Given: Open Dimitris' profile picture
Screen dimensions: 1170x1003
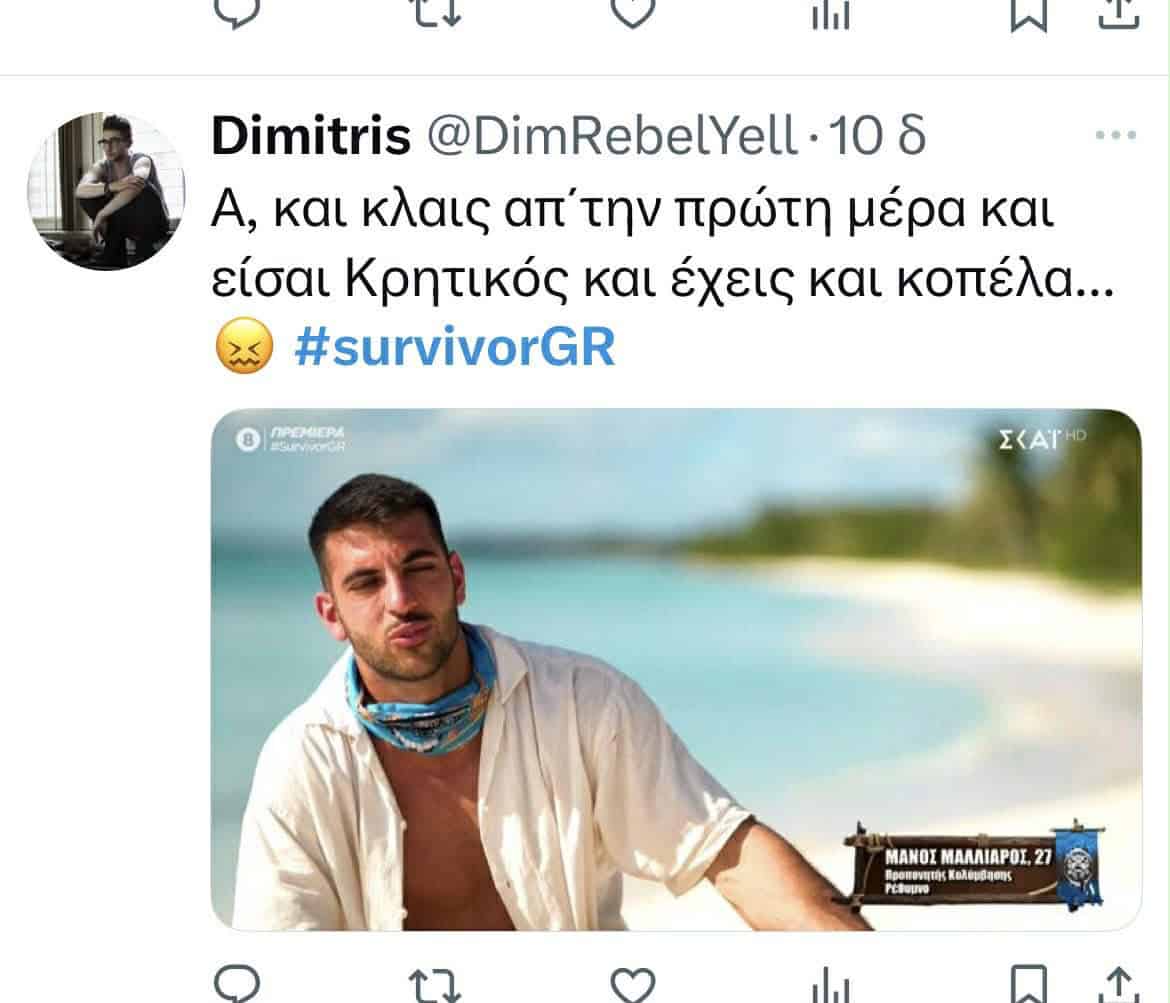Looking at the screenshot, I should 105,190.
